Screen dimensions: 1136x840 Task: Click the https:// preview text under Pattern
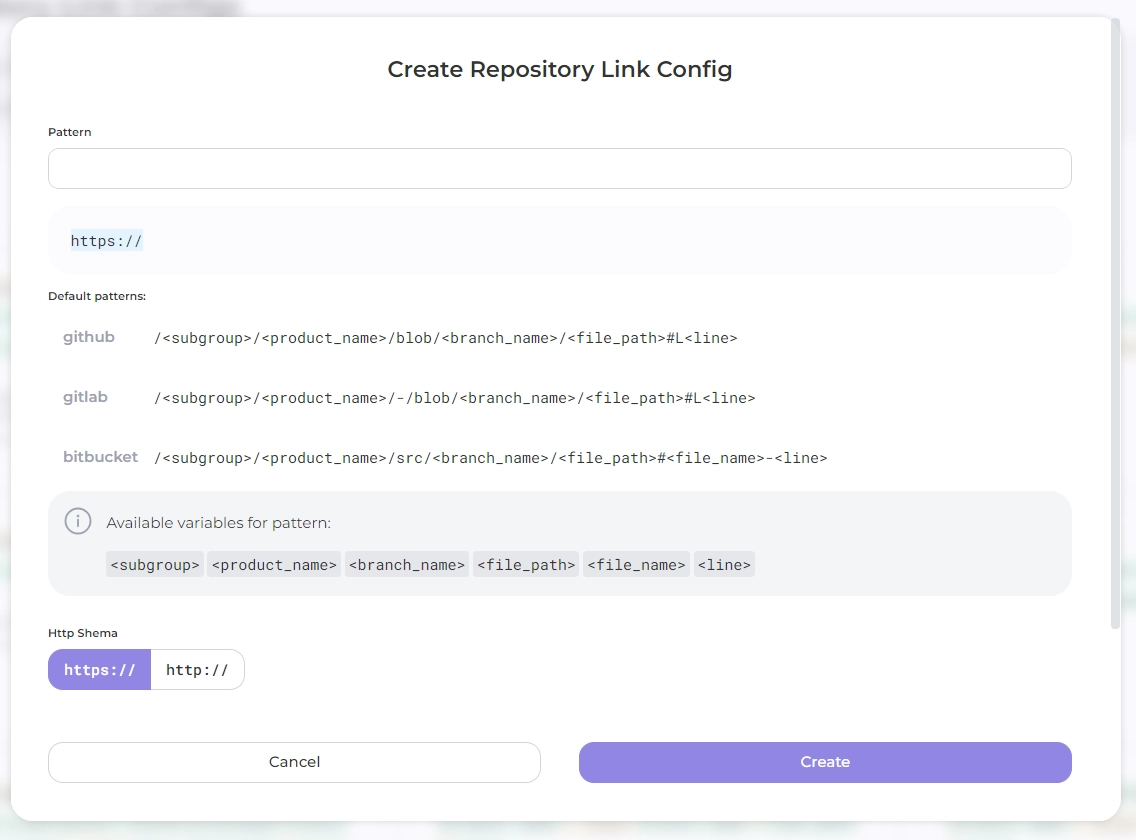click(107, 241)
